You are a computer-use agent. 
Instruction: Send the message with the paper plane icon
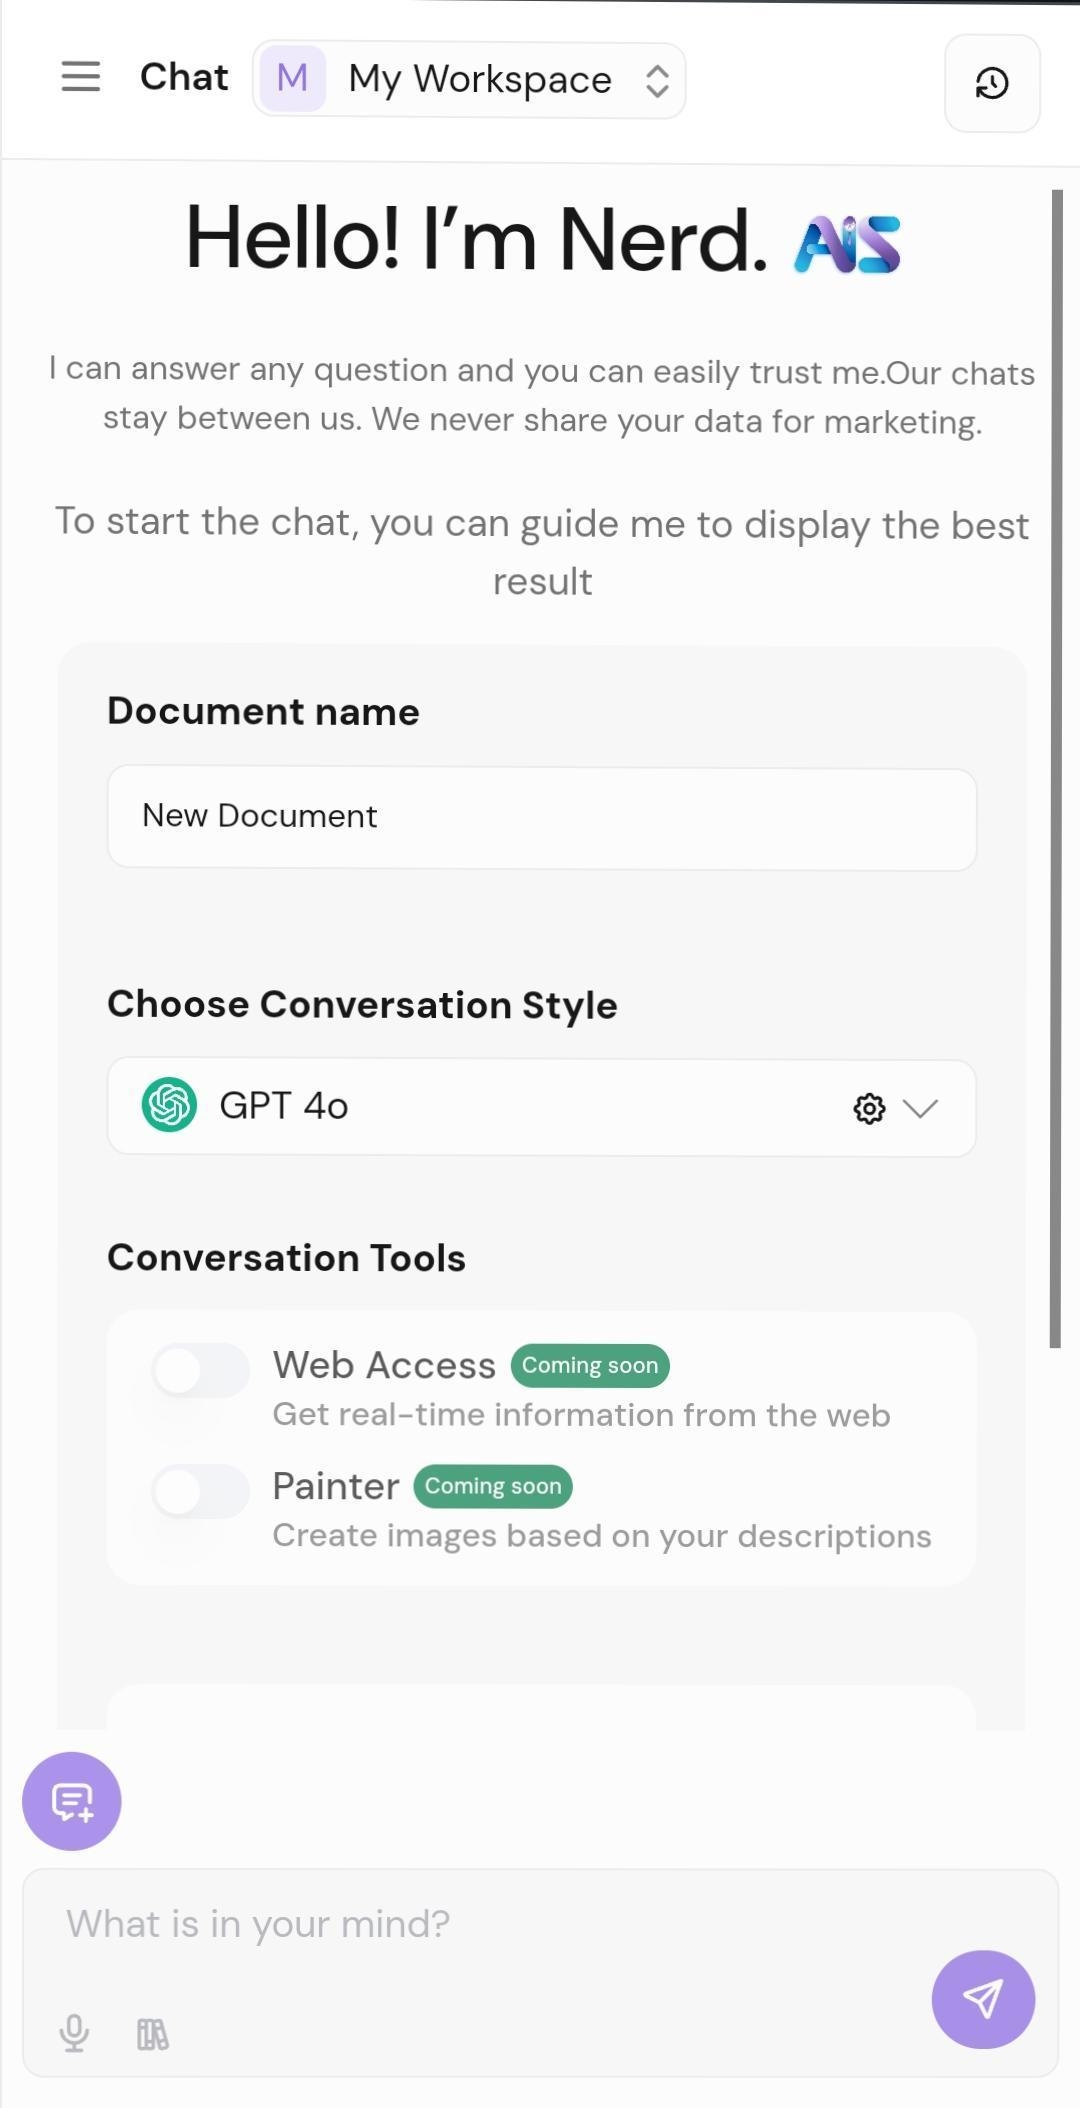coord(983,1999)
